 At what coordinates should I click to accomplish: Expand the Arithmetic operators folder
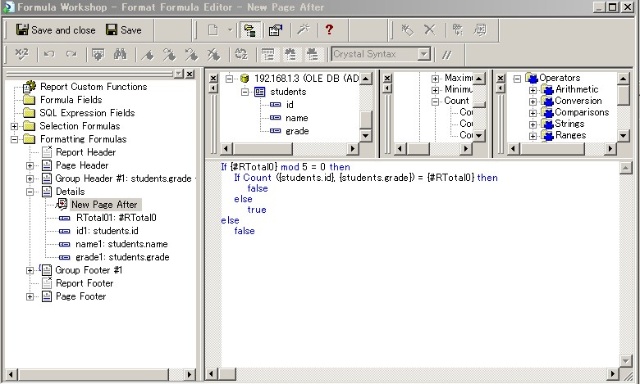coord(533,90)
